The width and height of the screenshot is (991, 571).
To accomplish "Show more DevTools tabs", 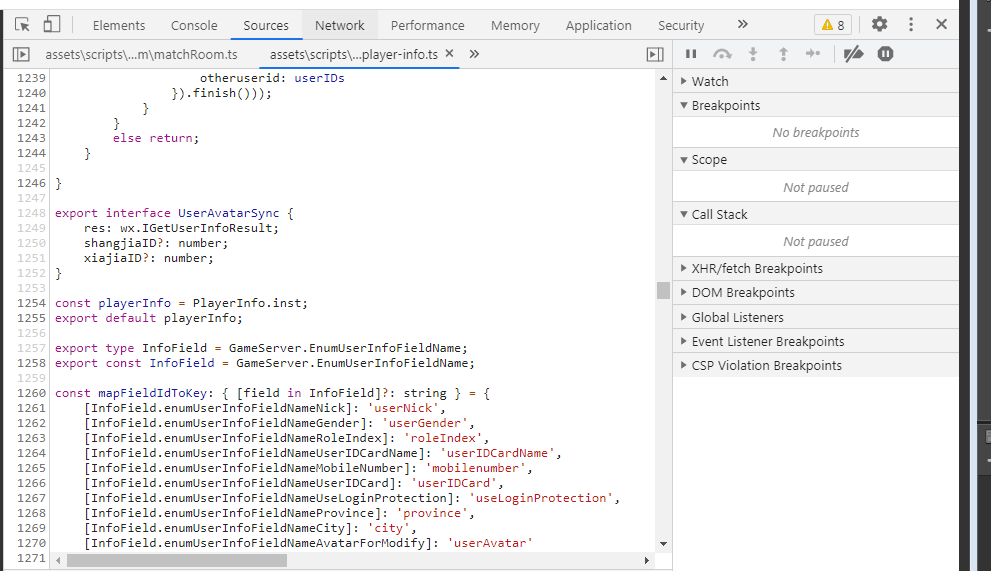I will coord(743,25).
